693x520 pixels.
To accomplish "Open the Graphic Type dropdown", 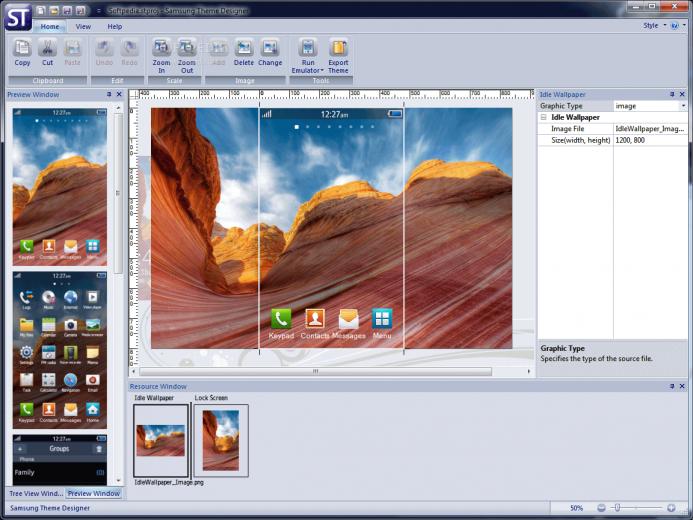I will (x=683, y=106).
